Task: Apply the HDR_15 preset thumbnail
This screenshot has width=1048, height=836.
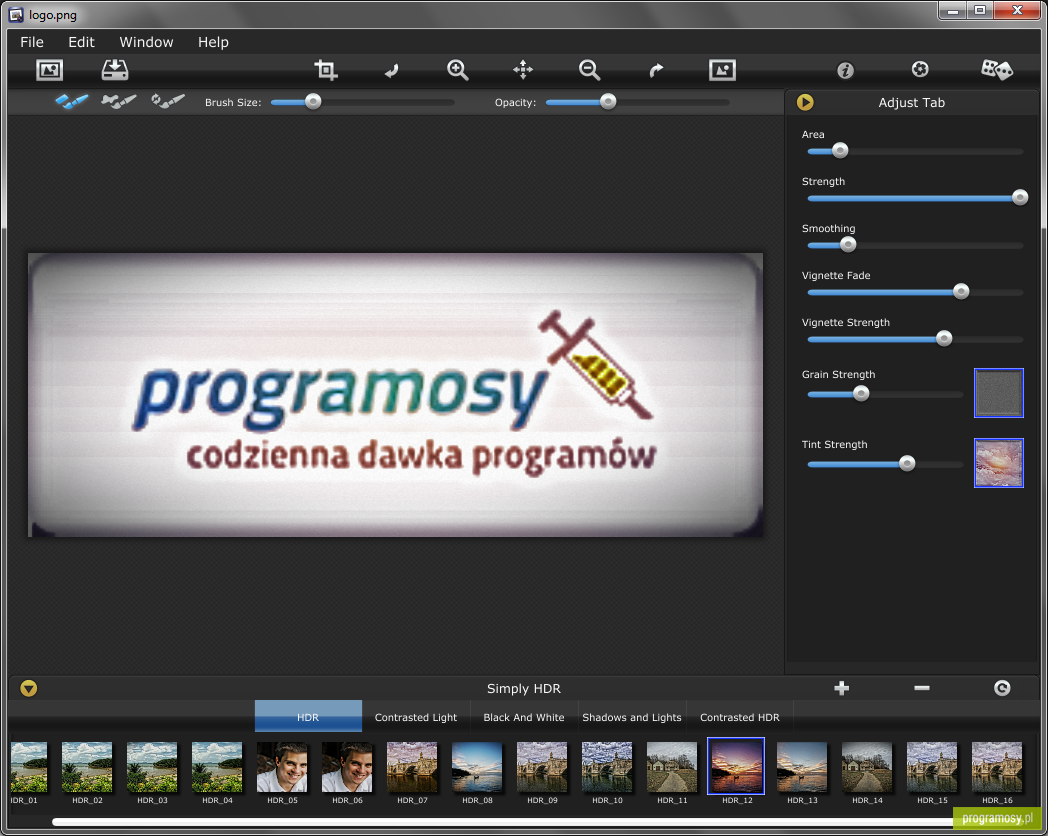Action: 932,767
